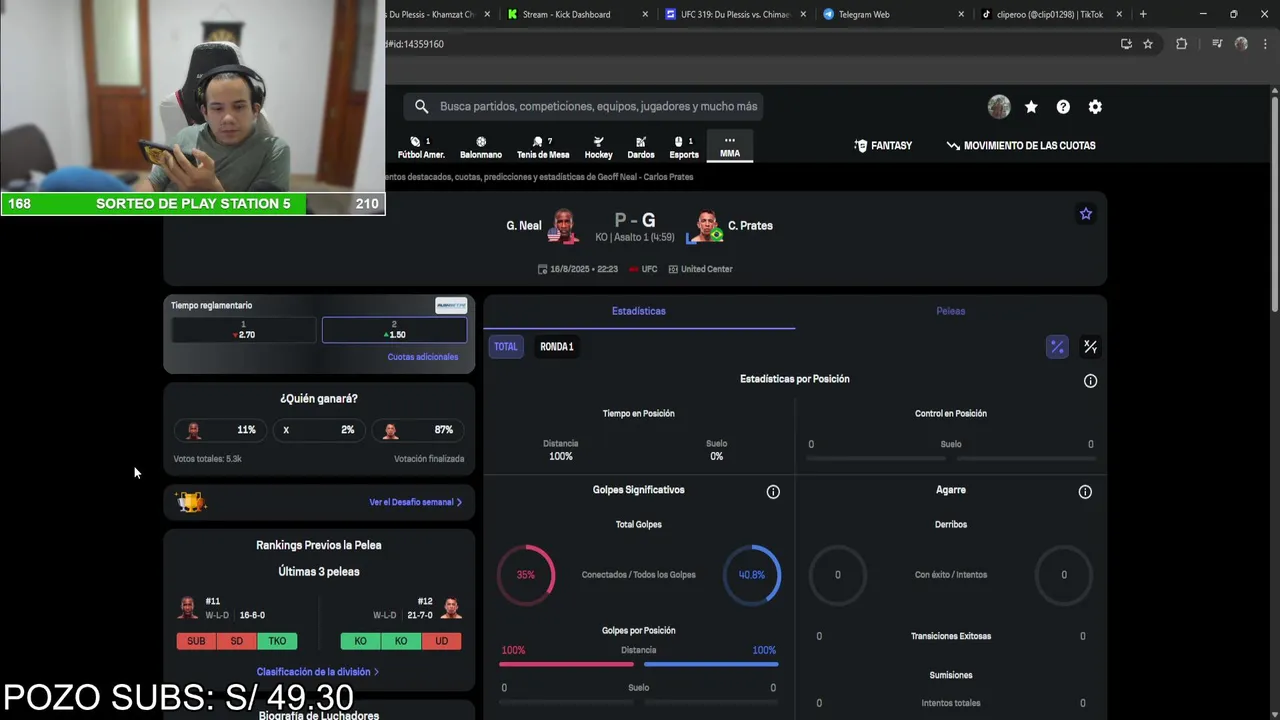Click the C. Prates fighter photo
This screenshot has width=1280, height=720.
click(706, 227)
